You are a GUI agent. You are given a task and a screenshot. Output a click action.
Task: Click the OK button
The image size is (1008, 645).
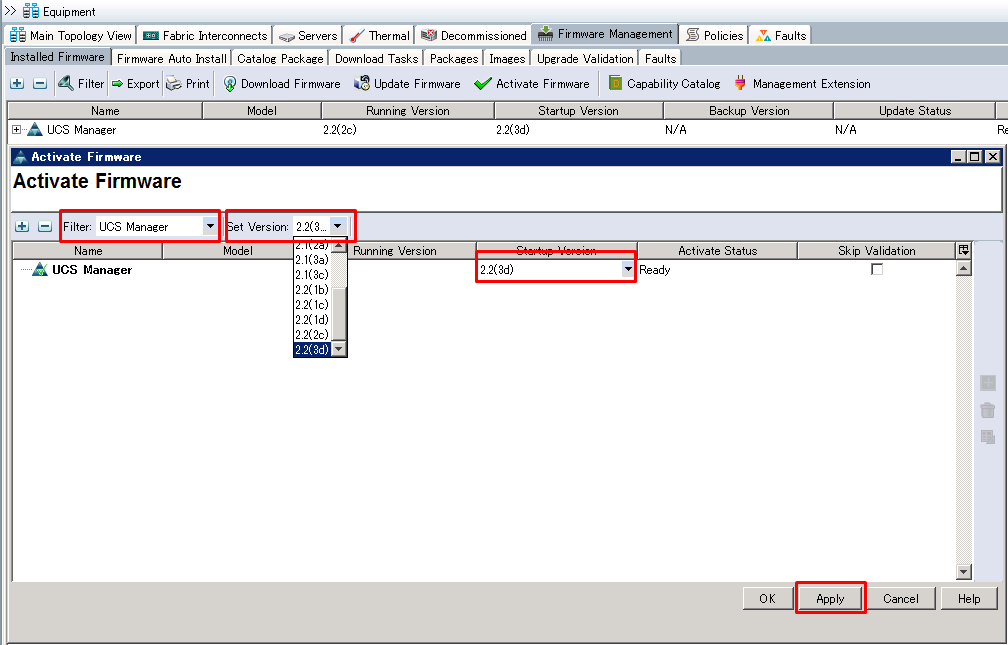tap(768, 599)
